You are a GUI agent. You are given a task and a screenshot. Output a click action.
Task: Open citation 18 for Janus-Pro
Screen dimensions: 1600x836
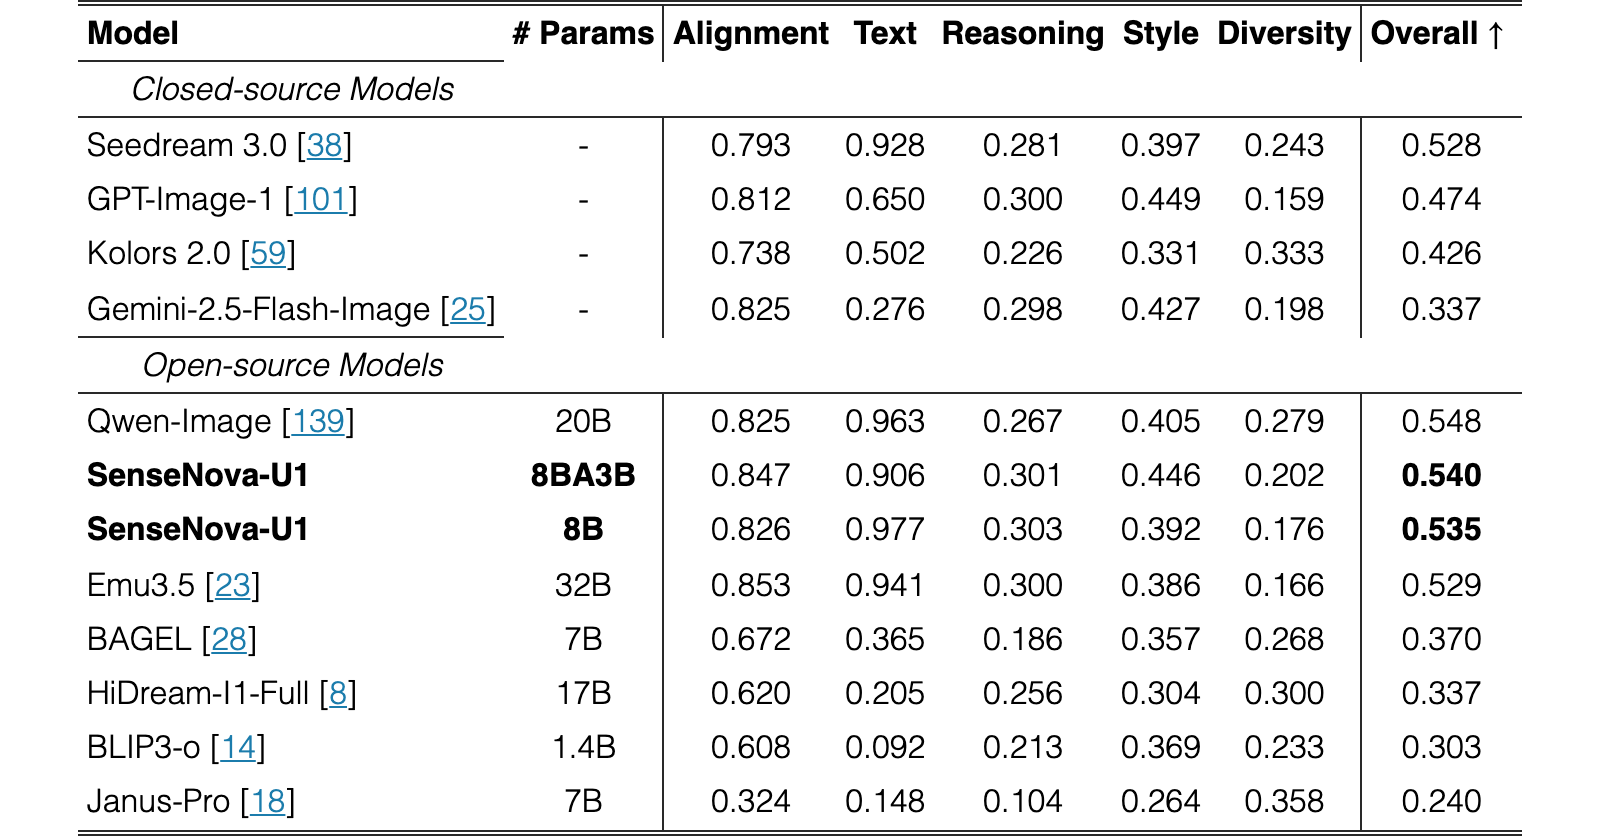(x=268, y=801)
